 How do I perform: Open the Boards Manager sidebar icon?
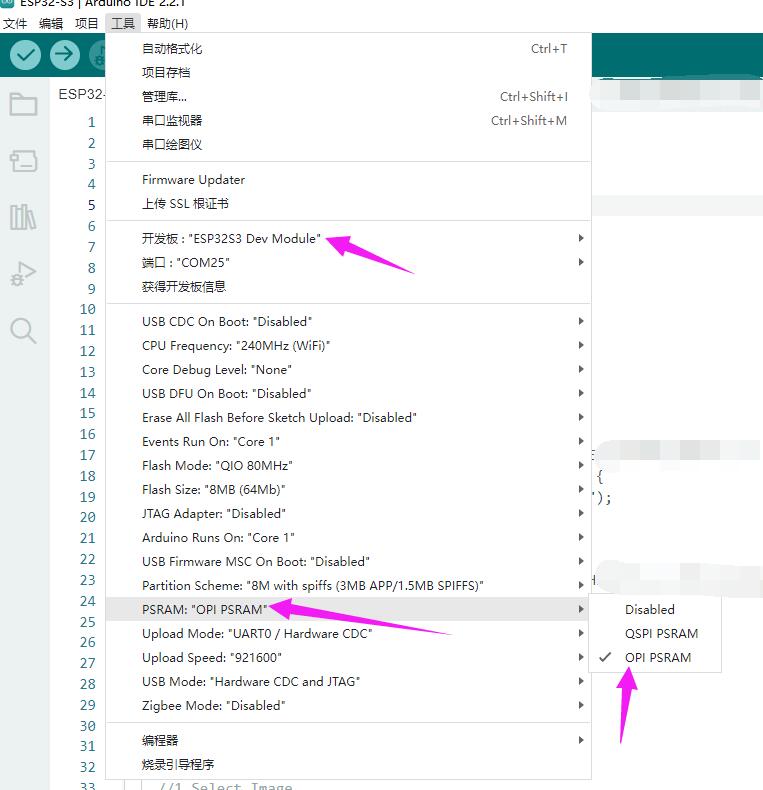pos(23,160)
